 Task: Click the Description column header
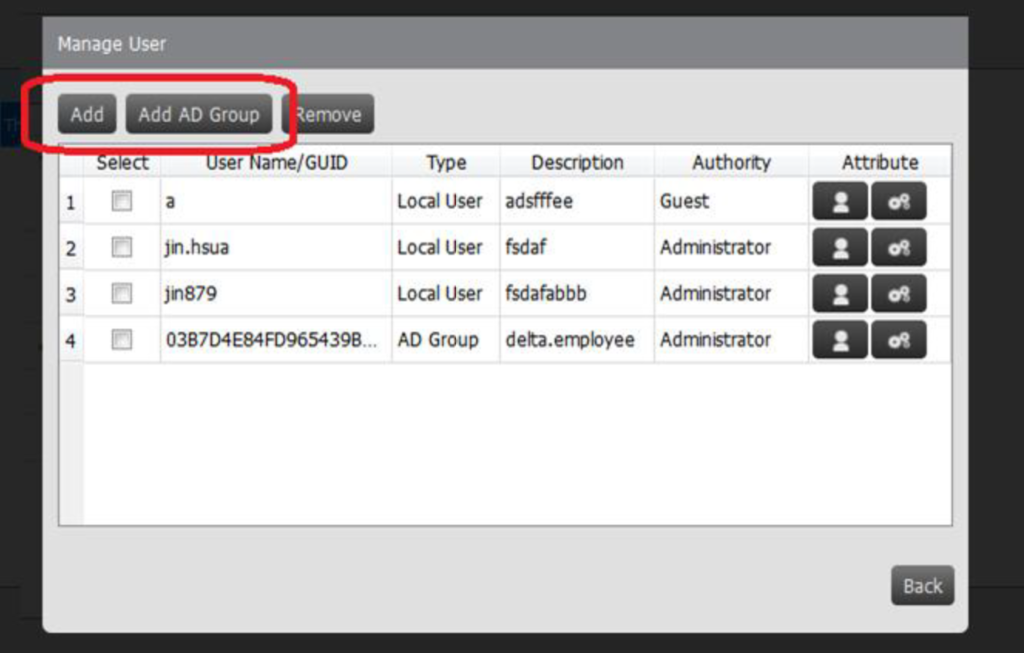point(577,162)
